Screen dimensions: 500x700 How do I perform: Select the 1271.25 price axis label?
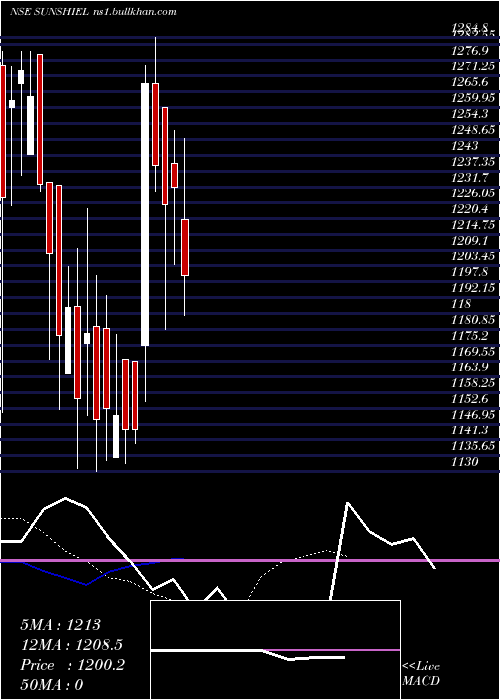(473, 67)
